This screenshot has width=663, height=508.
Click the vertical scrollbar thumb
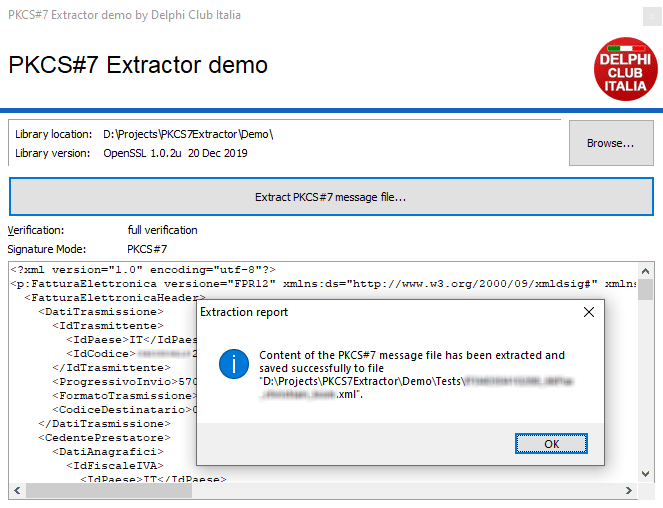(645, 290)
